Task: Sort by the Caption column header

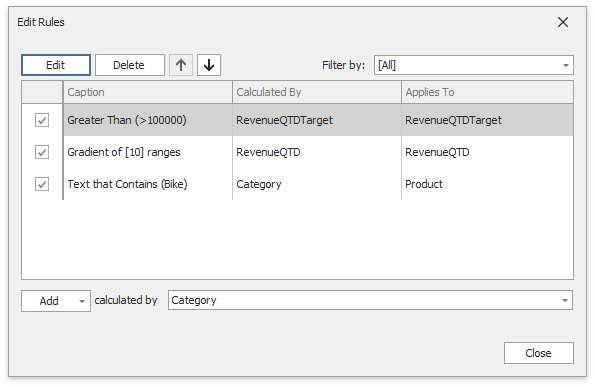Action: pyautogui.click(x=148, y=92)
